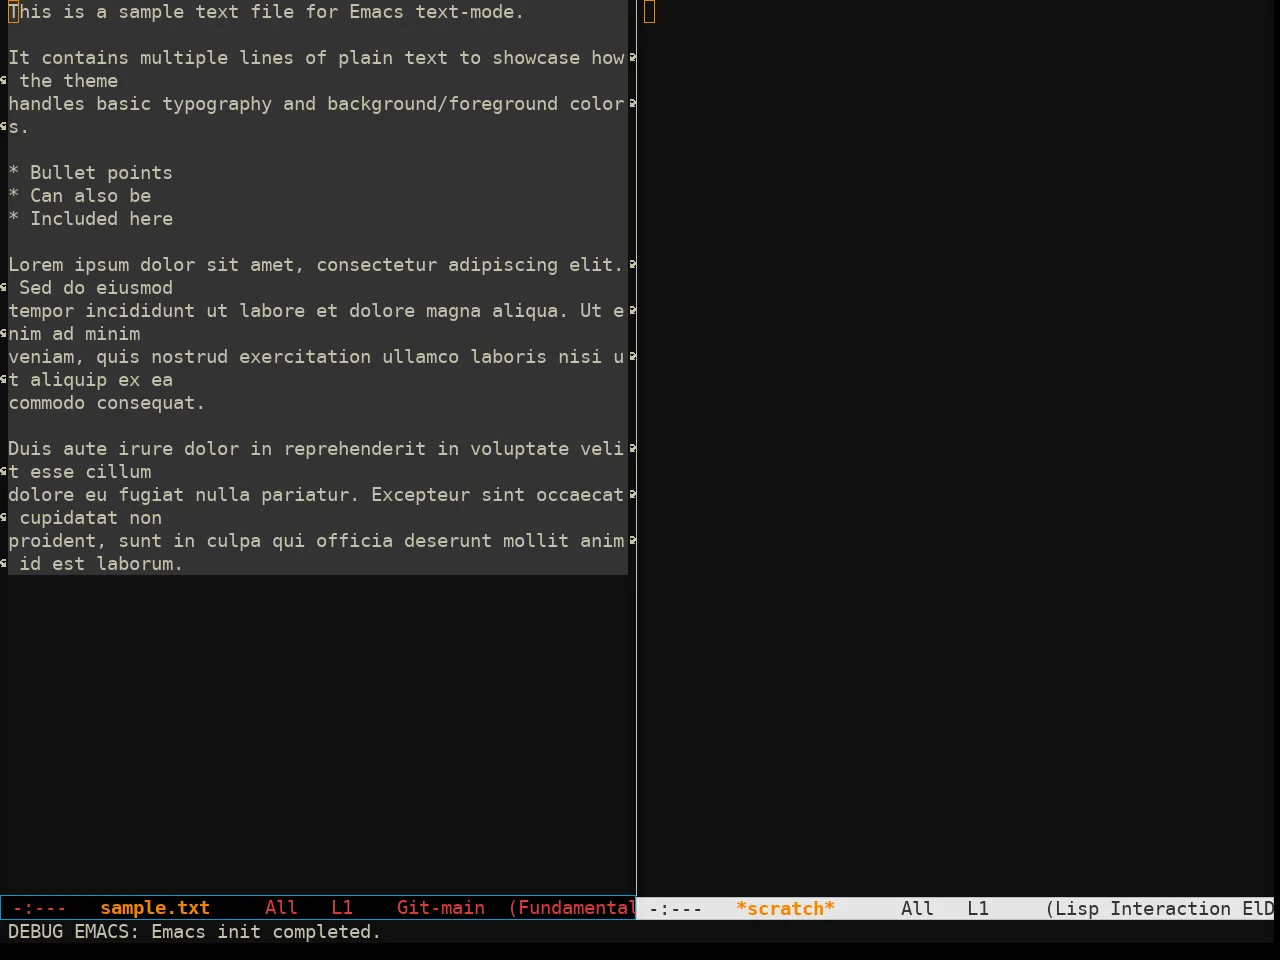Screen dimensions: 1280x960
Task: Click the '* Bullet points' line
Action: pyautogui.click(x=90, y=173)
